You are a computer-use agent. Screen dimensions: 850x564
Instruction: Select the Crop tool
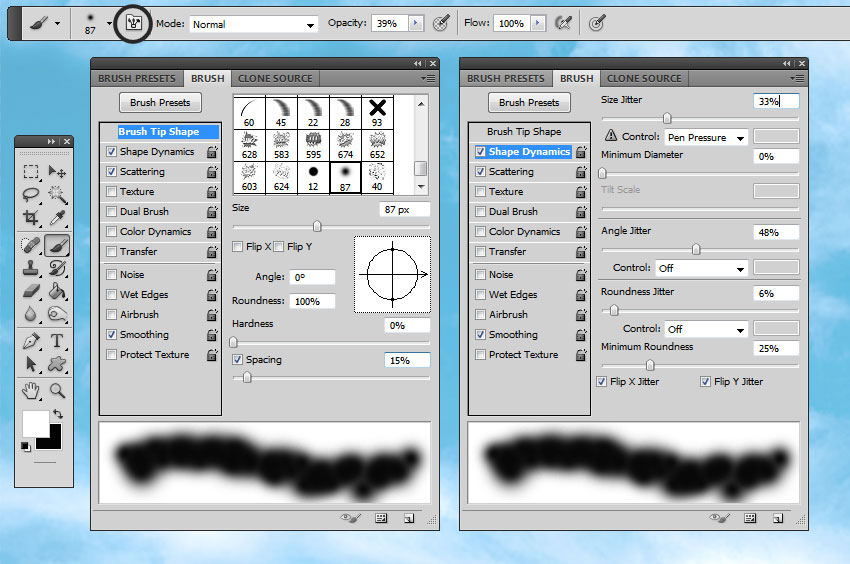point(31,217)
